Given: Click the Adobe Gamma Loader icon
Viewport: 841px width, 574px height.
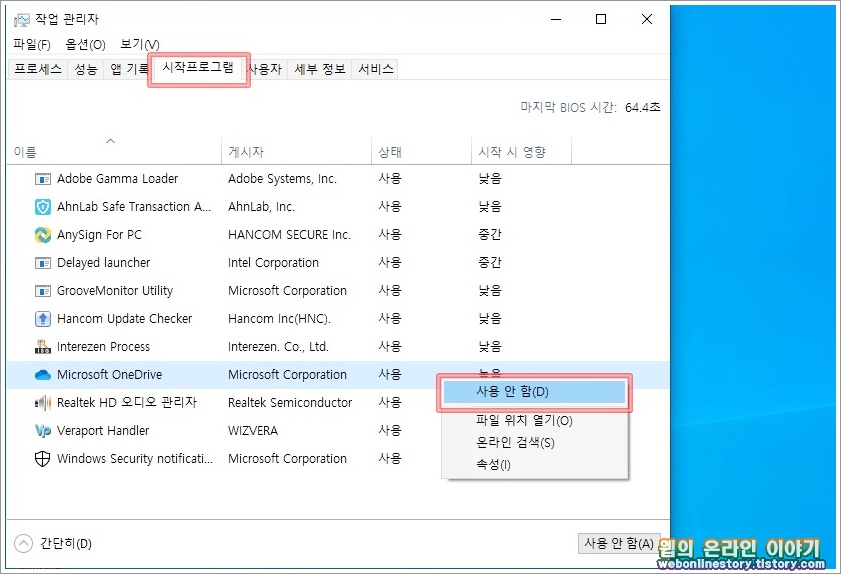Looking at the screenshot, I should tap(43, 179).
